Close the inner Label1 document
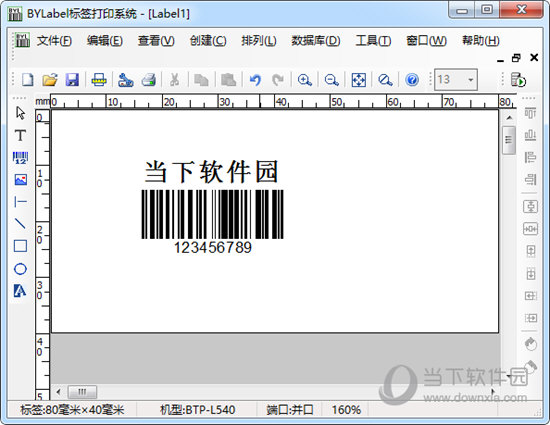This screenshot has width=550, height=425. coord(534,58)
